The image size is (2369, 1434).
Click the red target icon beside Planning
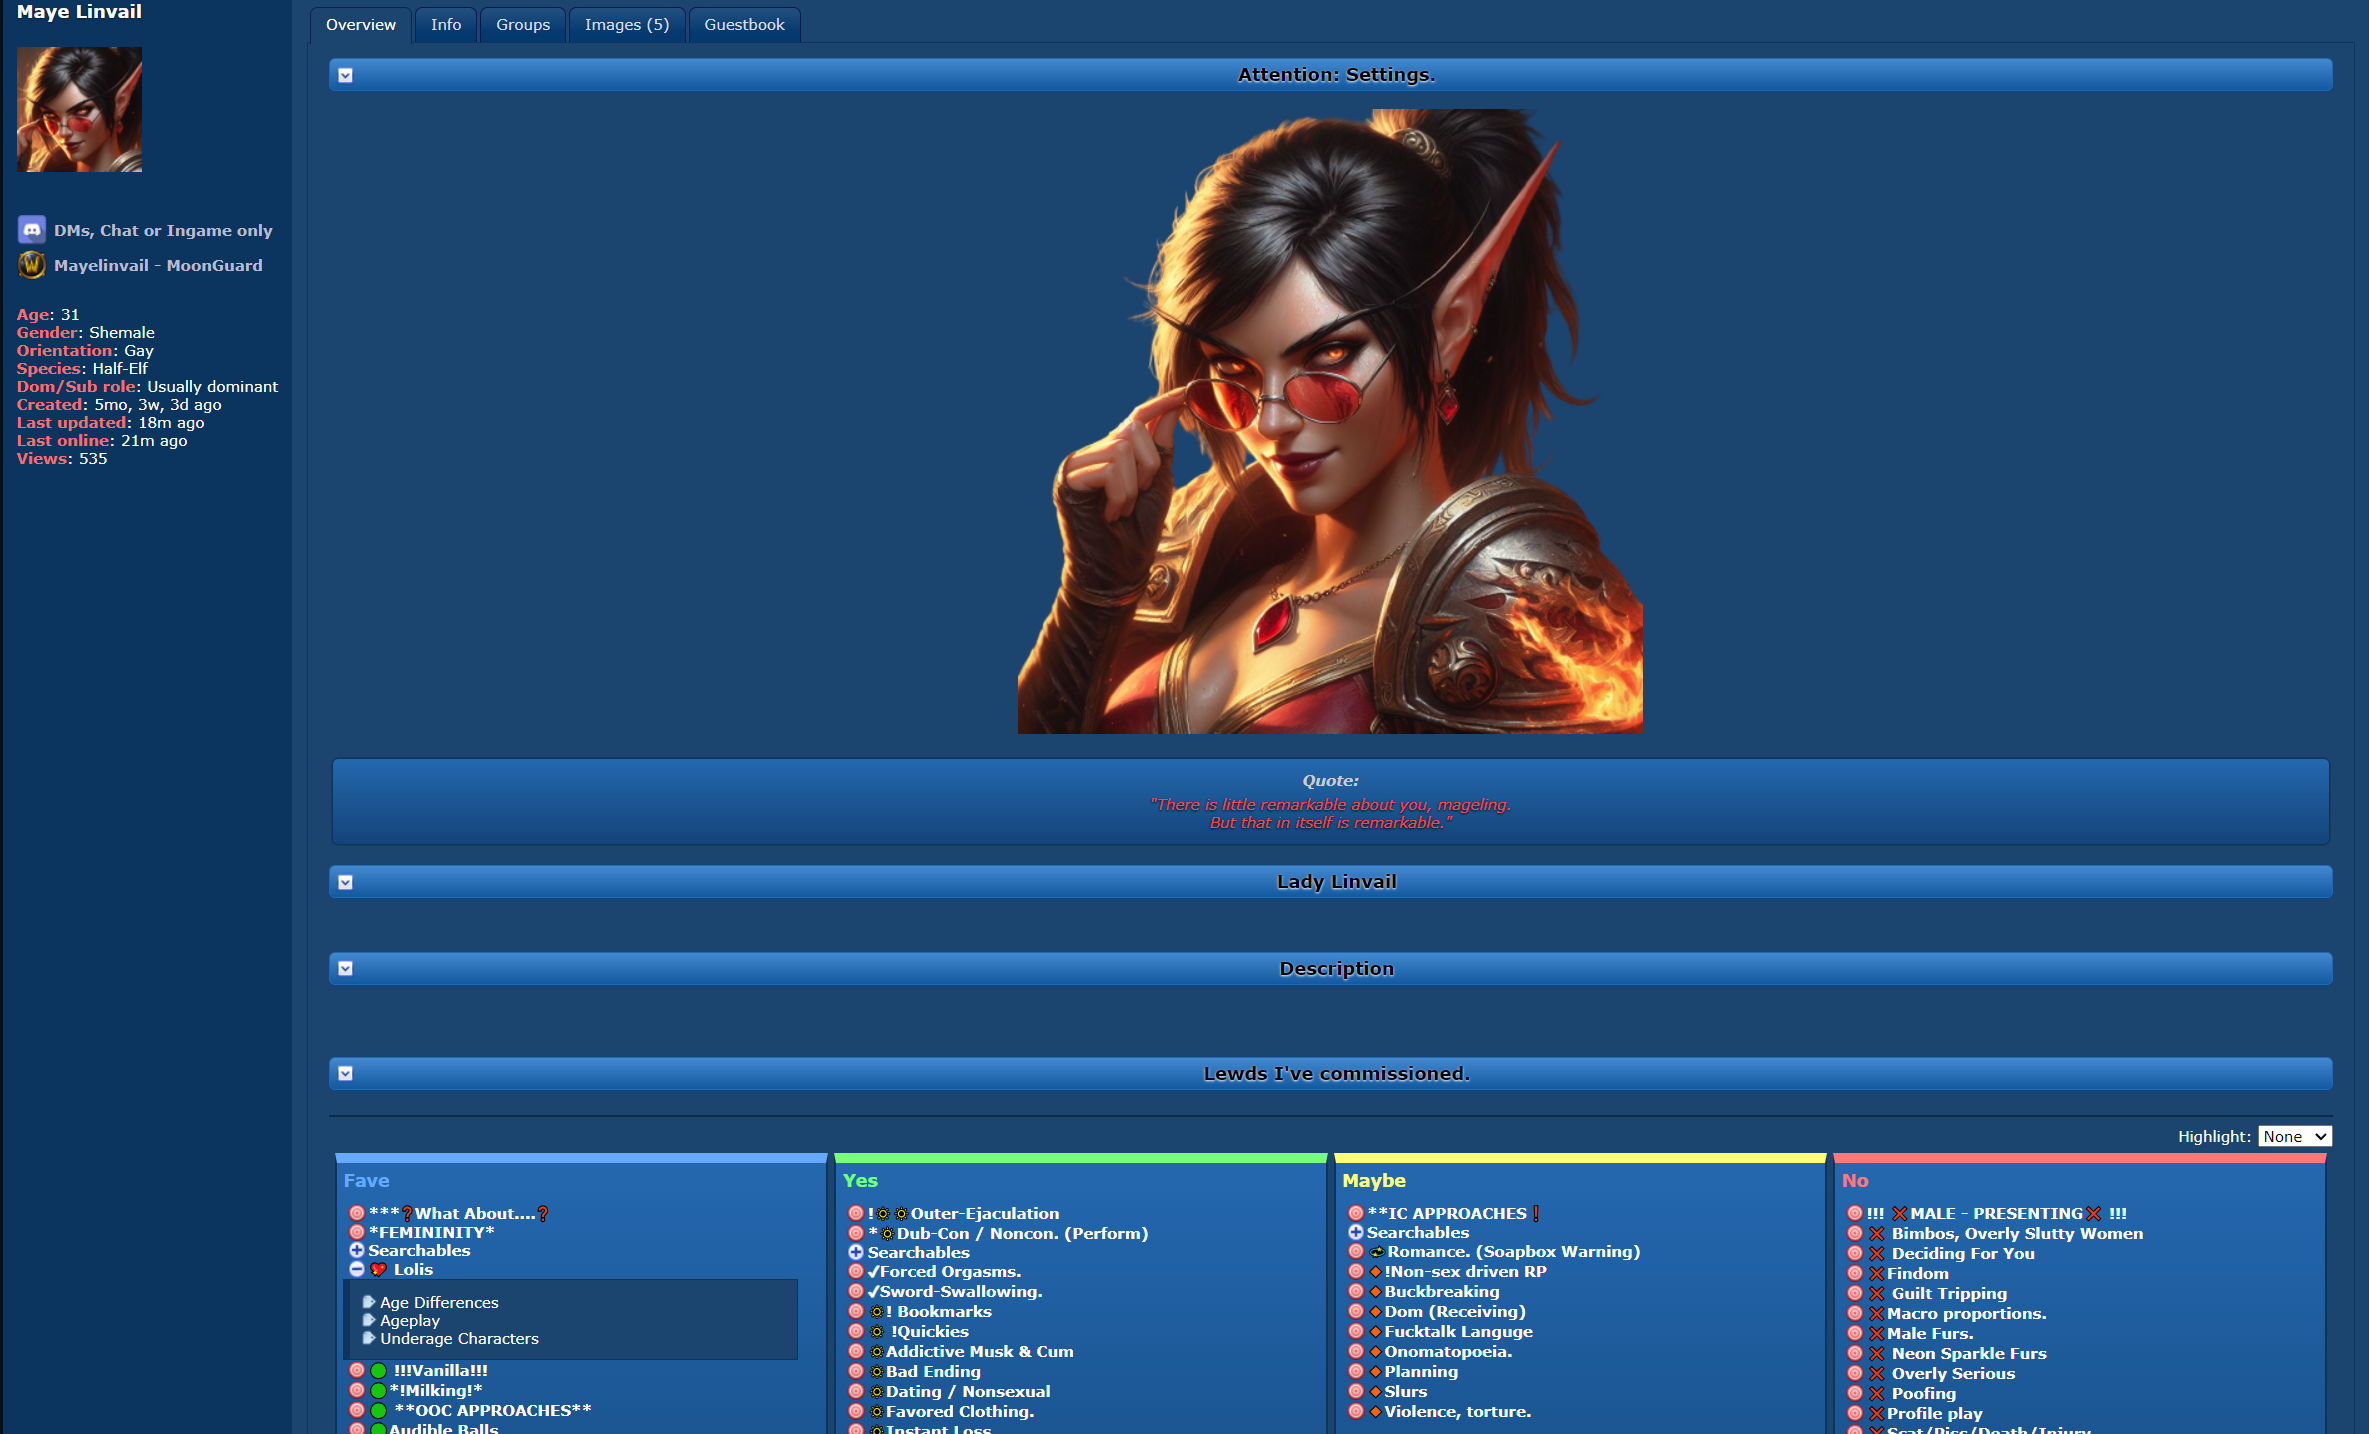1355,1372
